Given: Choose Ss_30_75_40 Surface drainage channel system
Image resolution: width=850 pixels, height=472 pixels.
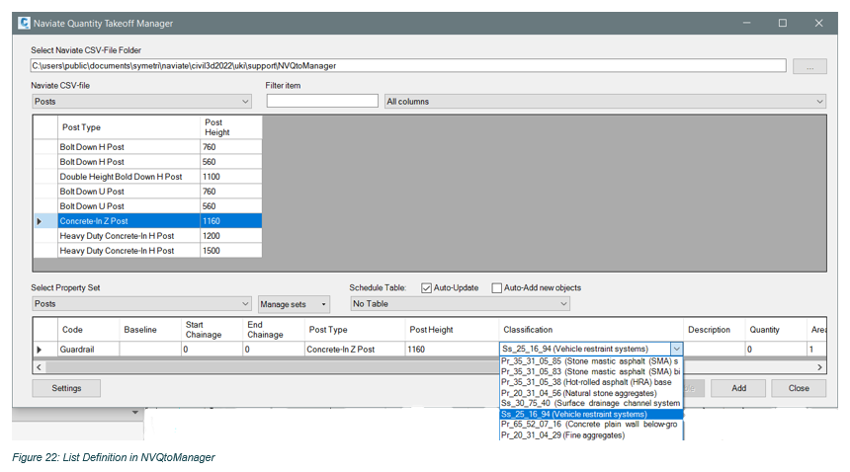Looking at the screenshot, I should pyautogui.click(x=591, y=403).
